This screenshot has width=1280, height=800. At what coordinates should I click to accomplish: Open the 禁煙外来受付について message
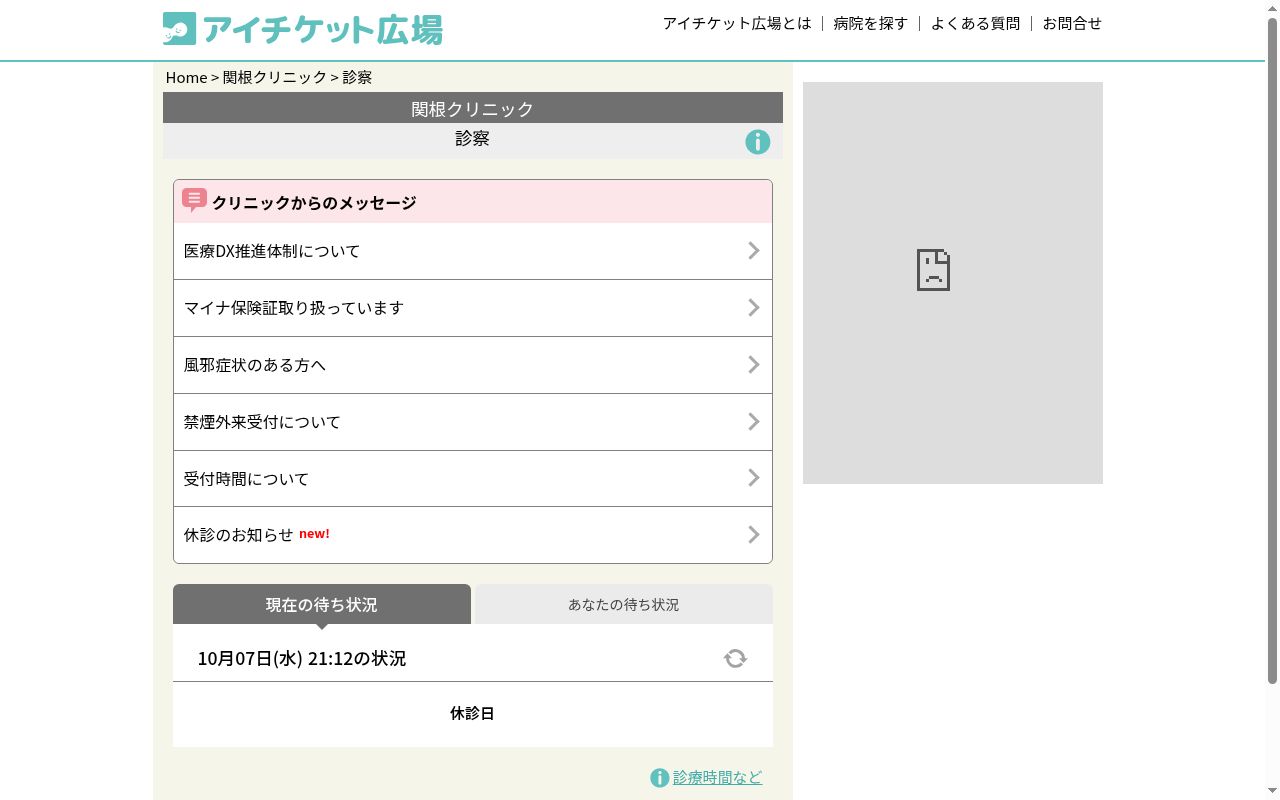tap(473, 422)
